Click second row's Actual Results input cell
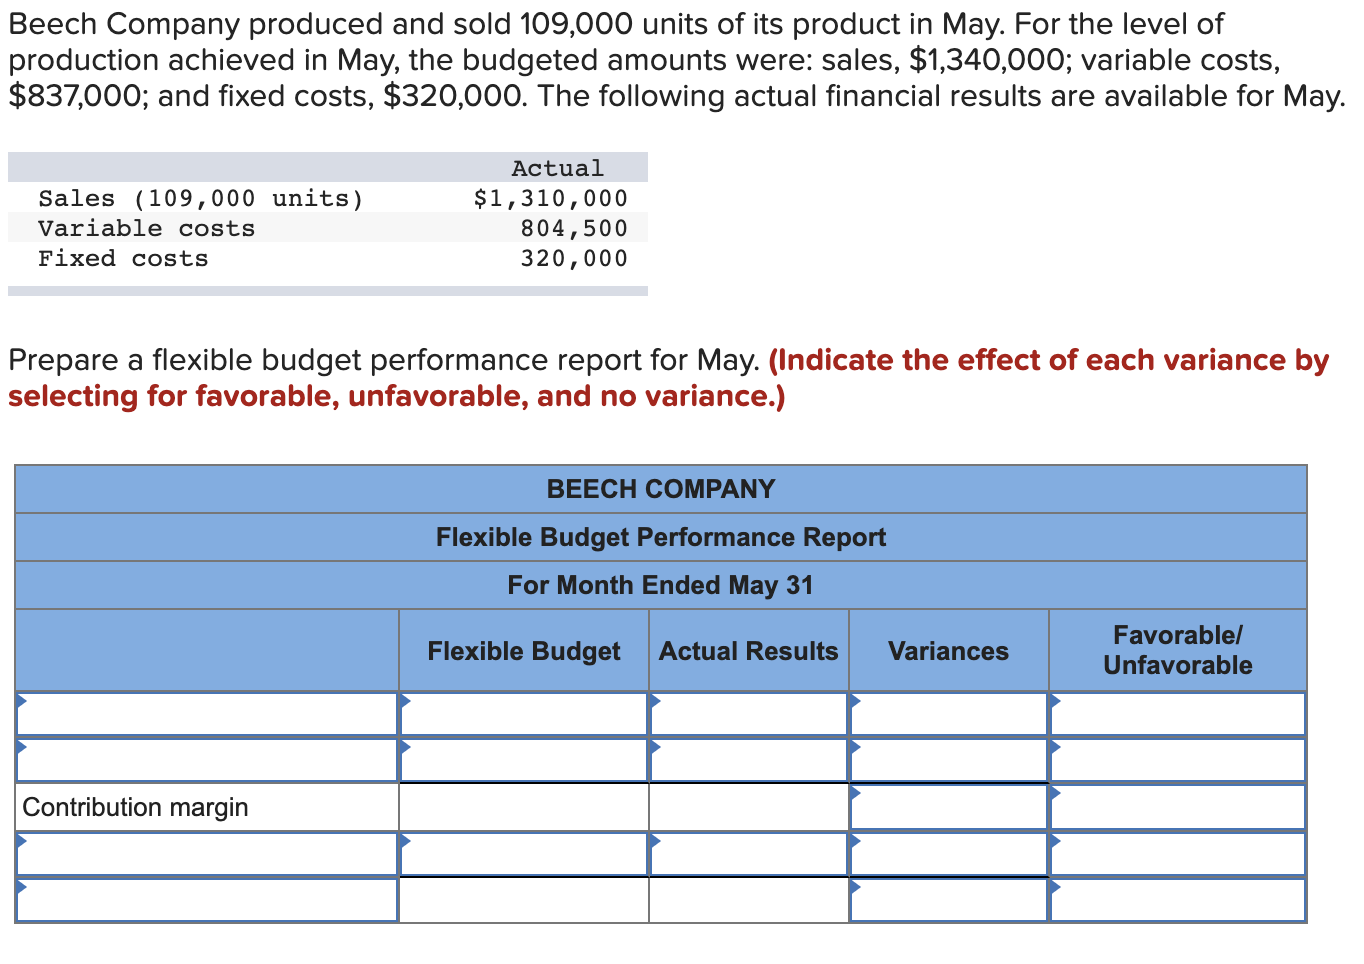1364x964 pixels. pos(749,760)
